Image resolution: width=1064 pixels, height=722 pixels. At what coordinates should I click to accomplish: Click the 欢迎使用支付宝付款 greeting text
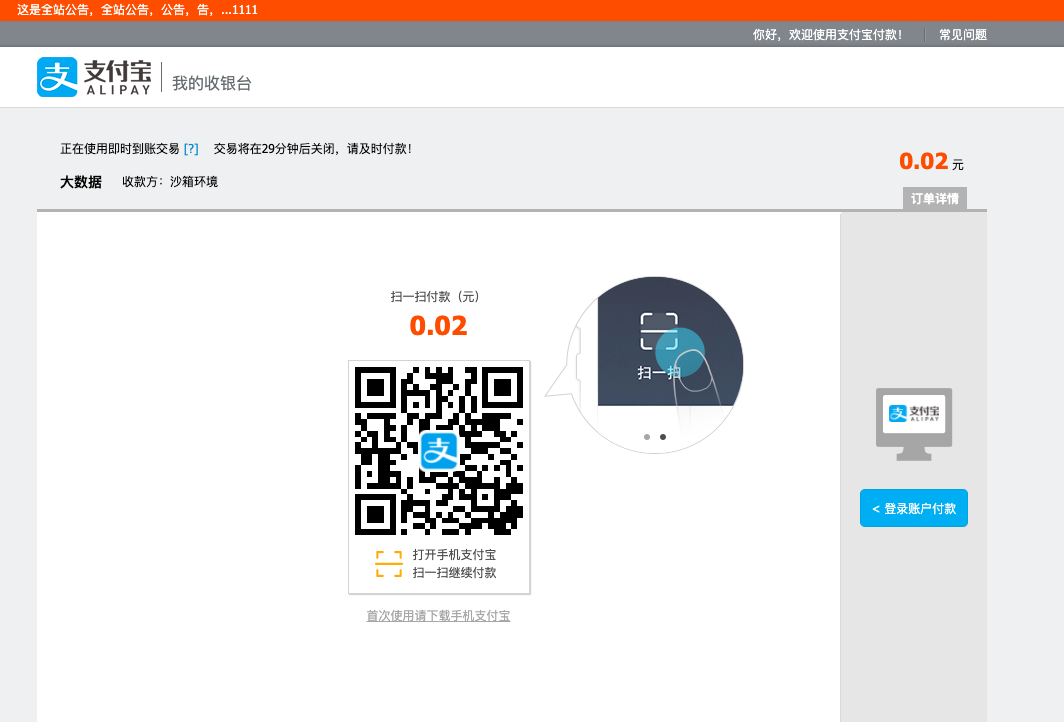tap(827, 34)
